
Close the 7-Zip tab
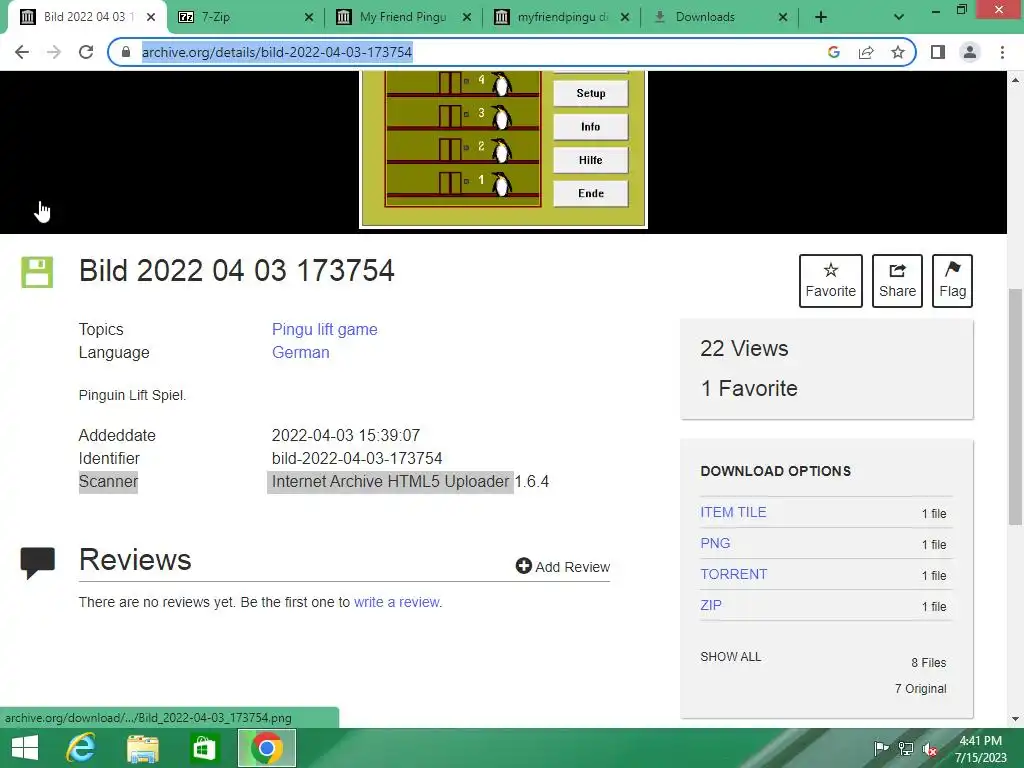[309, 17]
